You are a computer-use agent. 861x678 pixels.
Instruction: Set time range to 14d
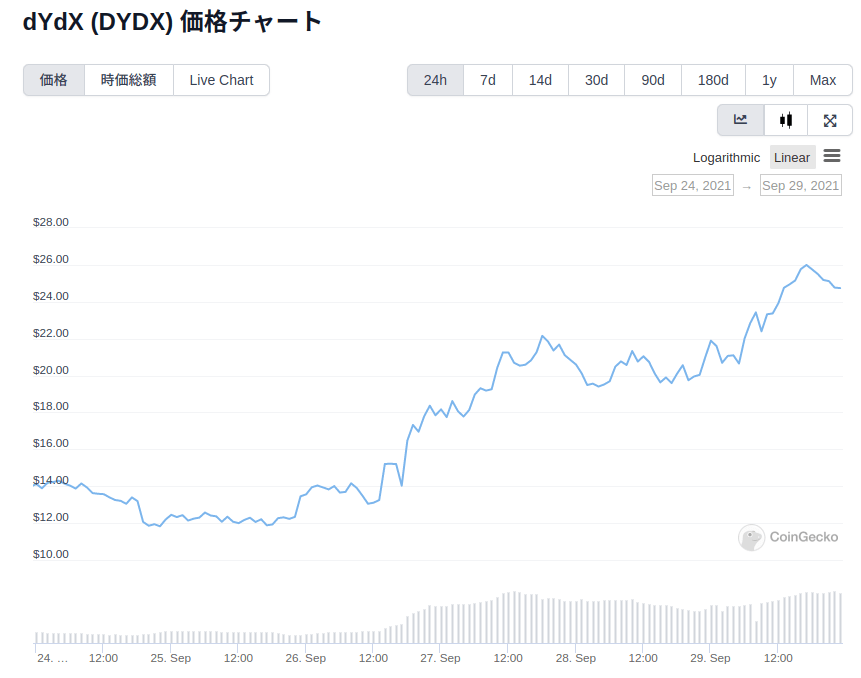coord(540,80)
